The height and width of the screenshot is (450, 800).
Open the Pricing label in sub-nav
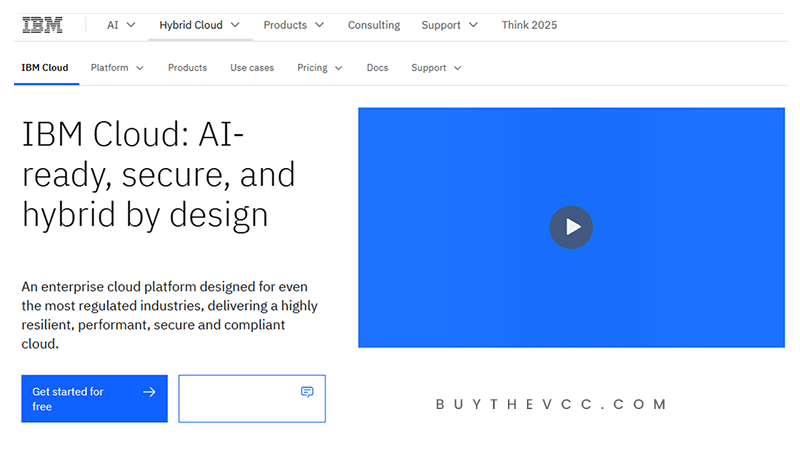(312, 68)
